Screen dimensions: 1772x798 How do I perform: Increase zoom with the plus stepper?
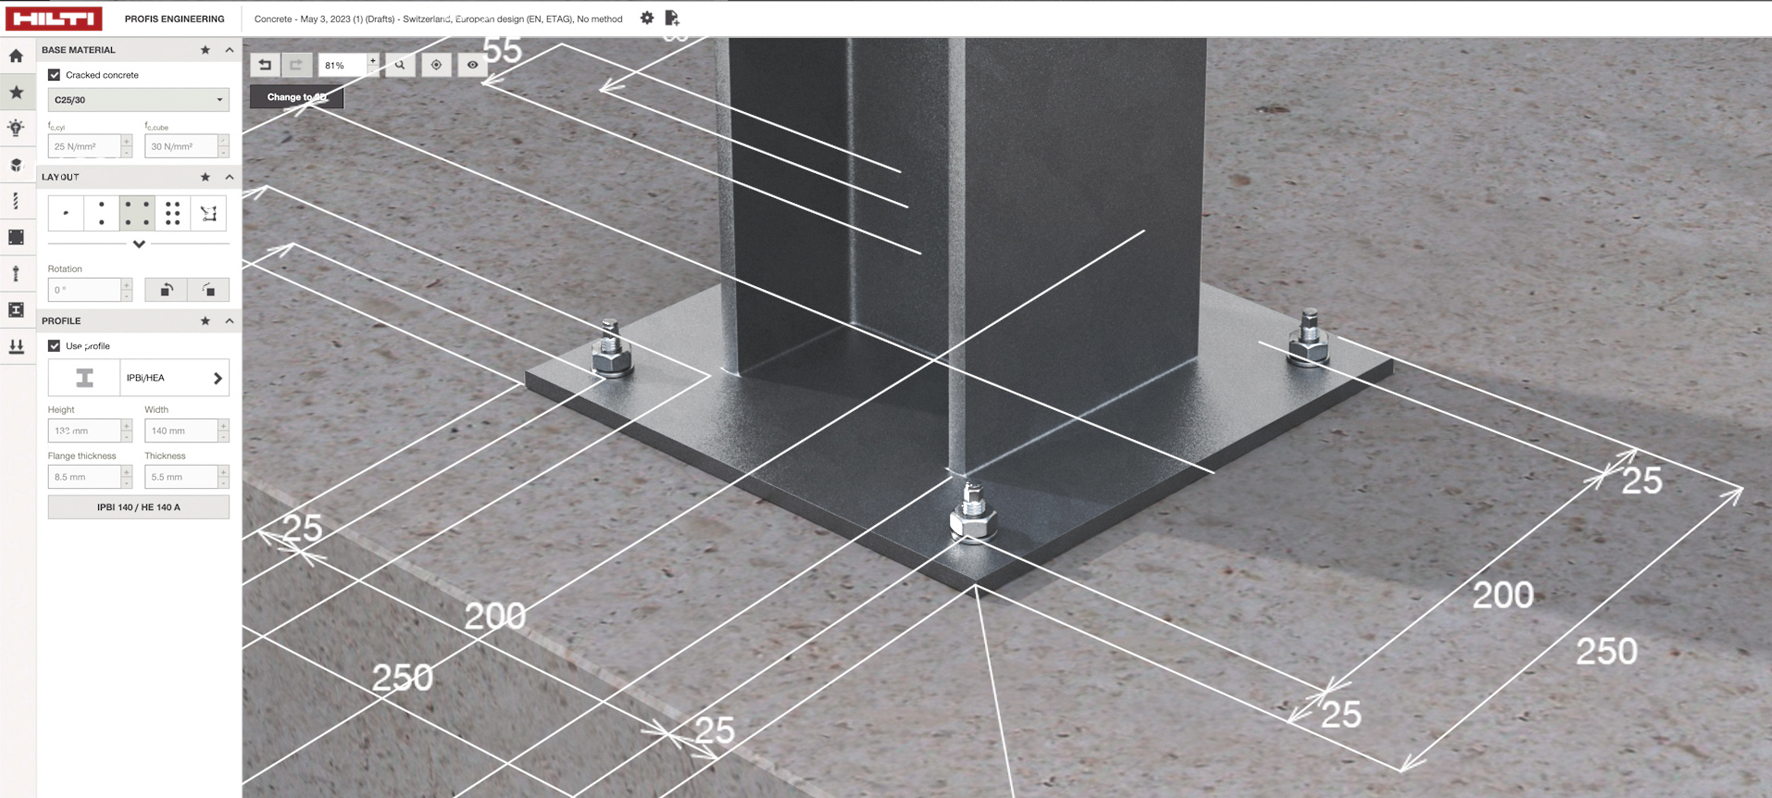pyautogui.click(x=373, y=60)
